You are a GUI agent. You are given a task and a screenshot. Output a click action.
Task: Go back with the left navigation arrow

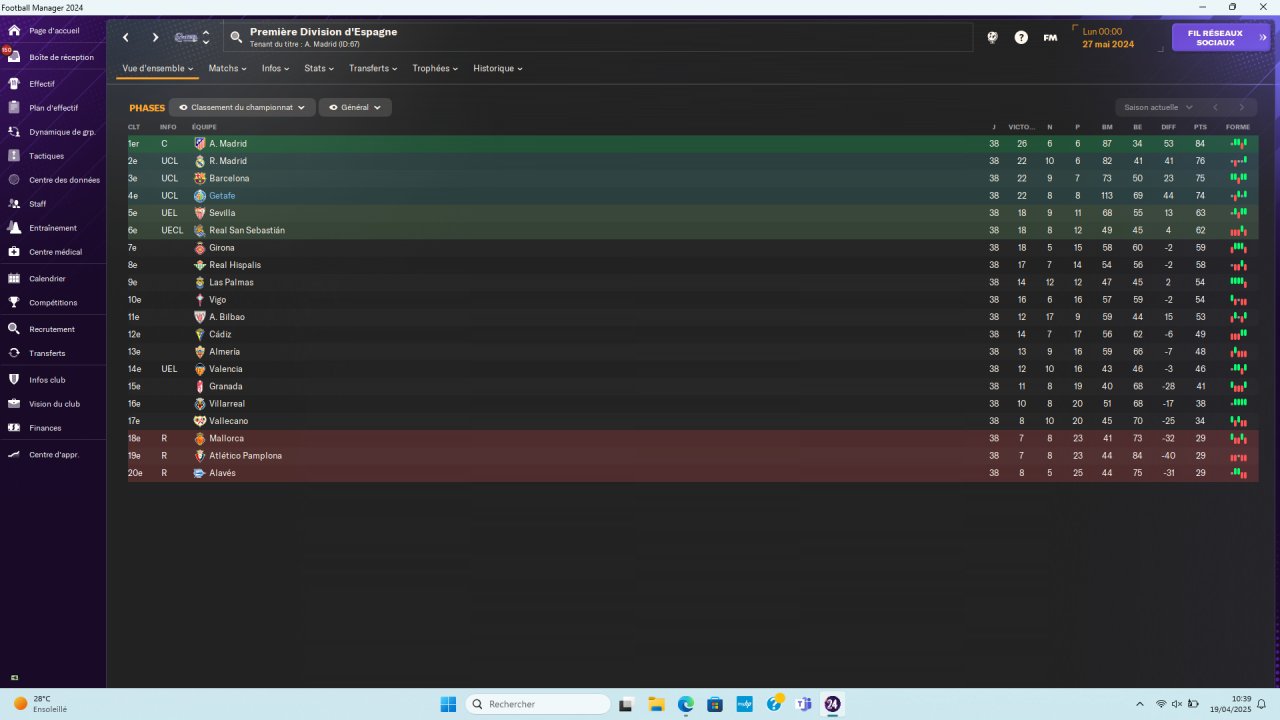[x=126, y=38]
